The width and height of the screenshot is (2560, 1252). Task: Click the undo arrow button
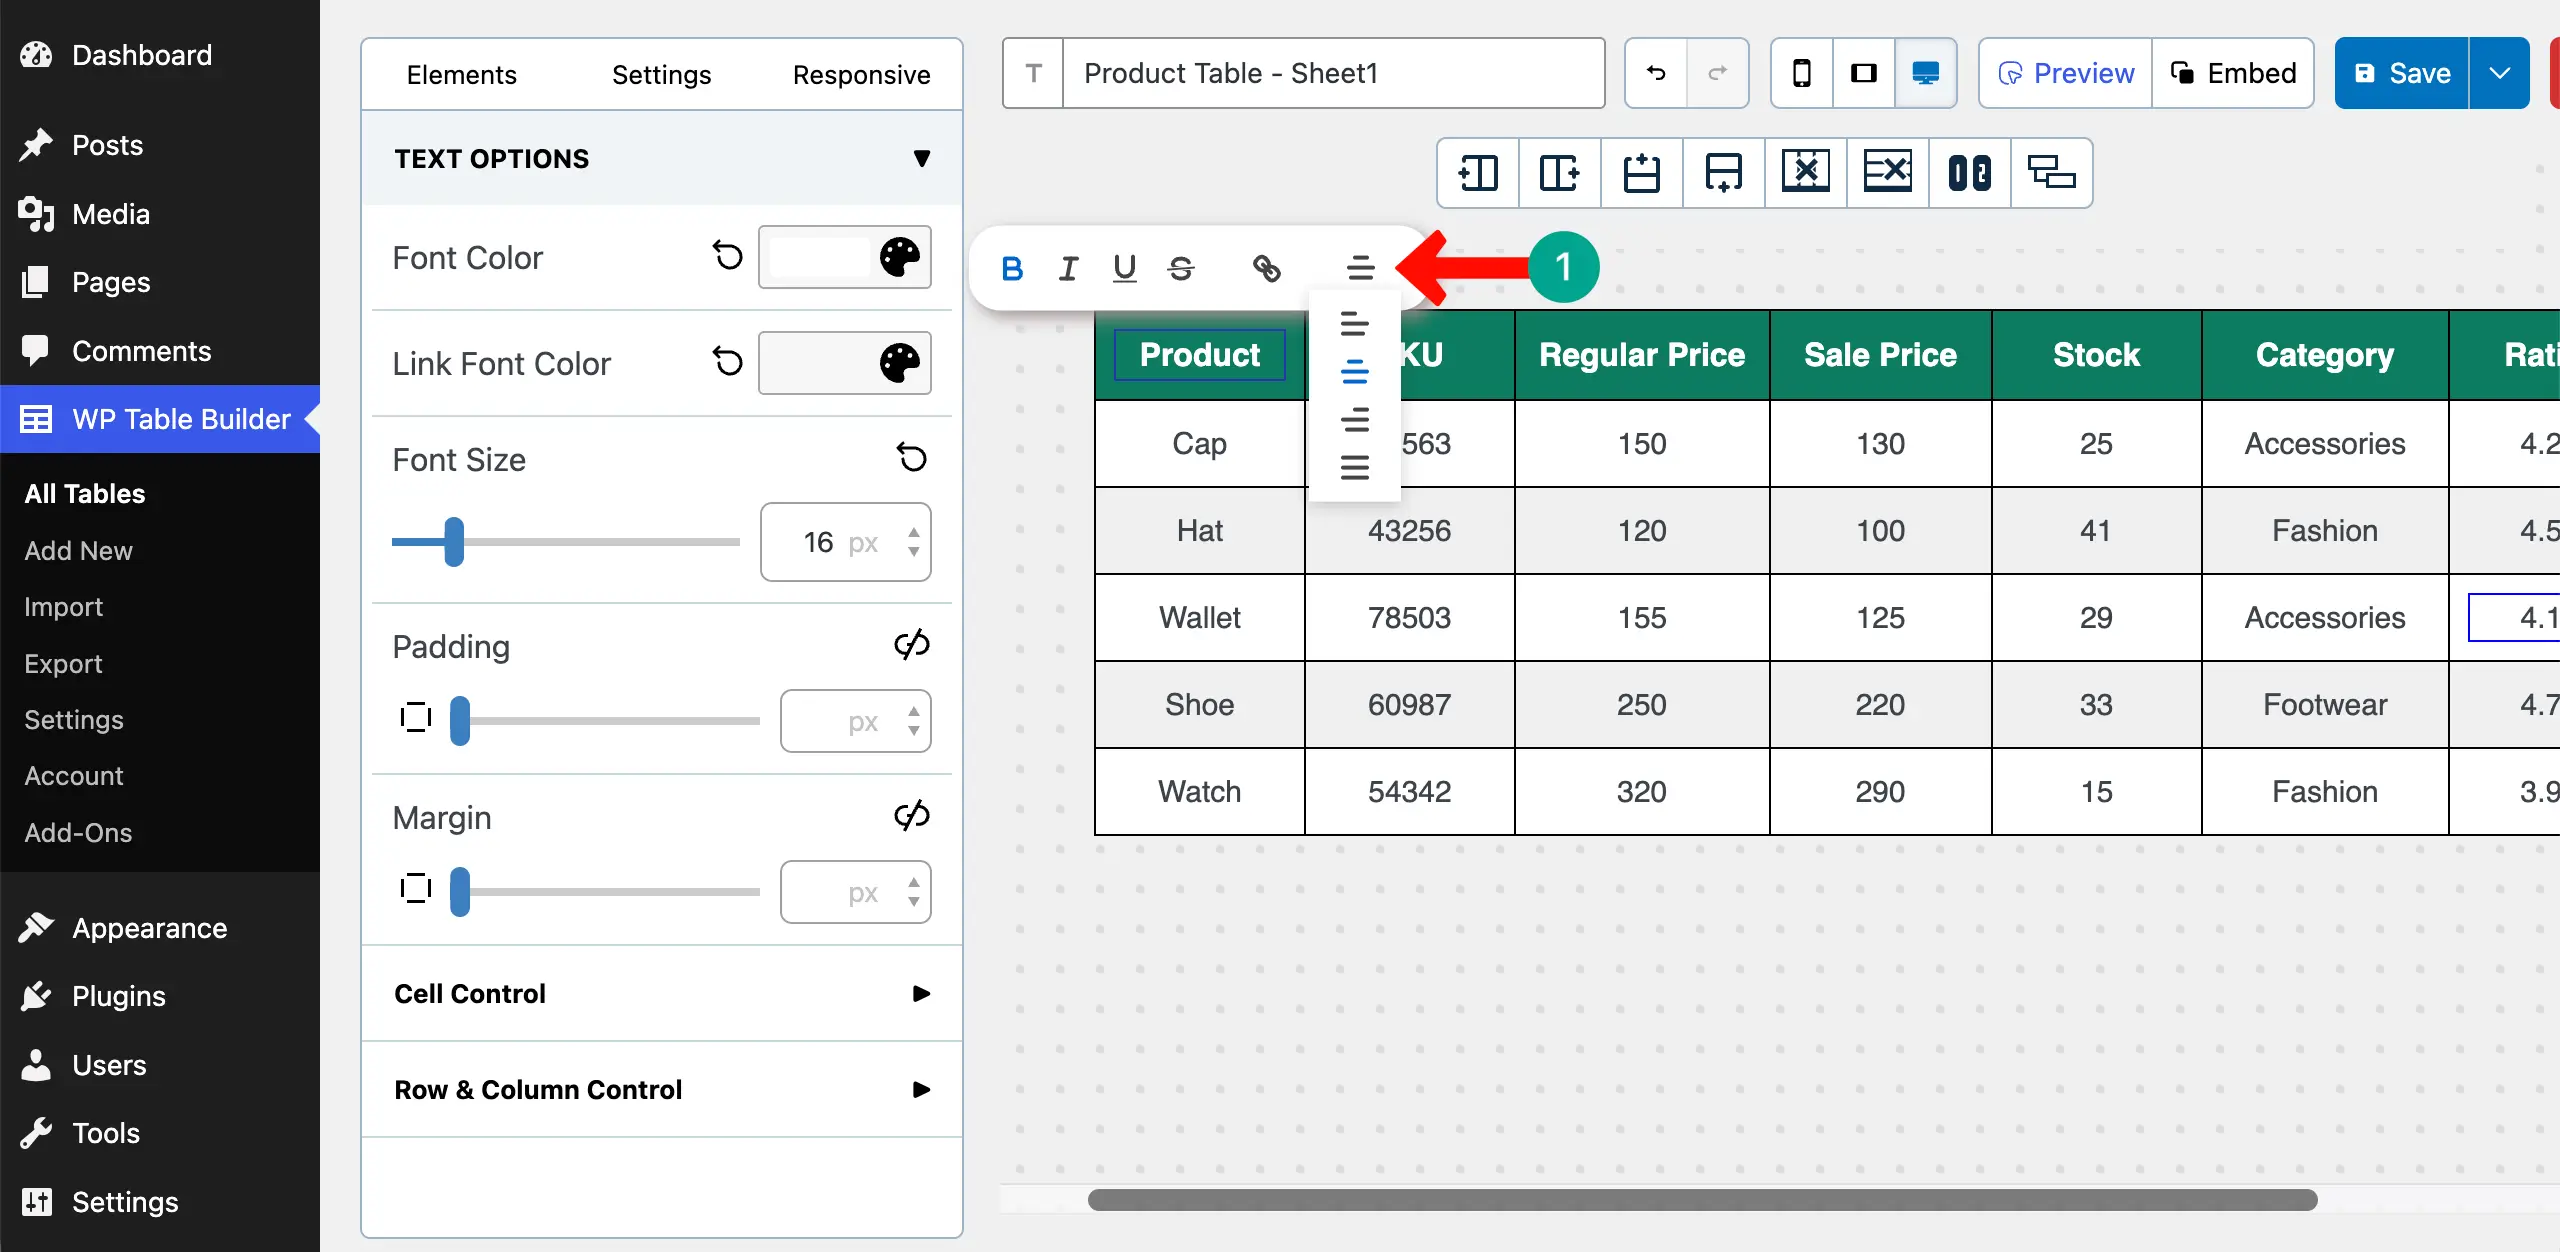coord(1656,73)
